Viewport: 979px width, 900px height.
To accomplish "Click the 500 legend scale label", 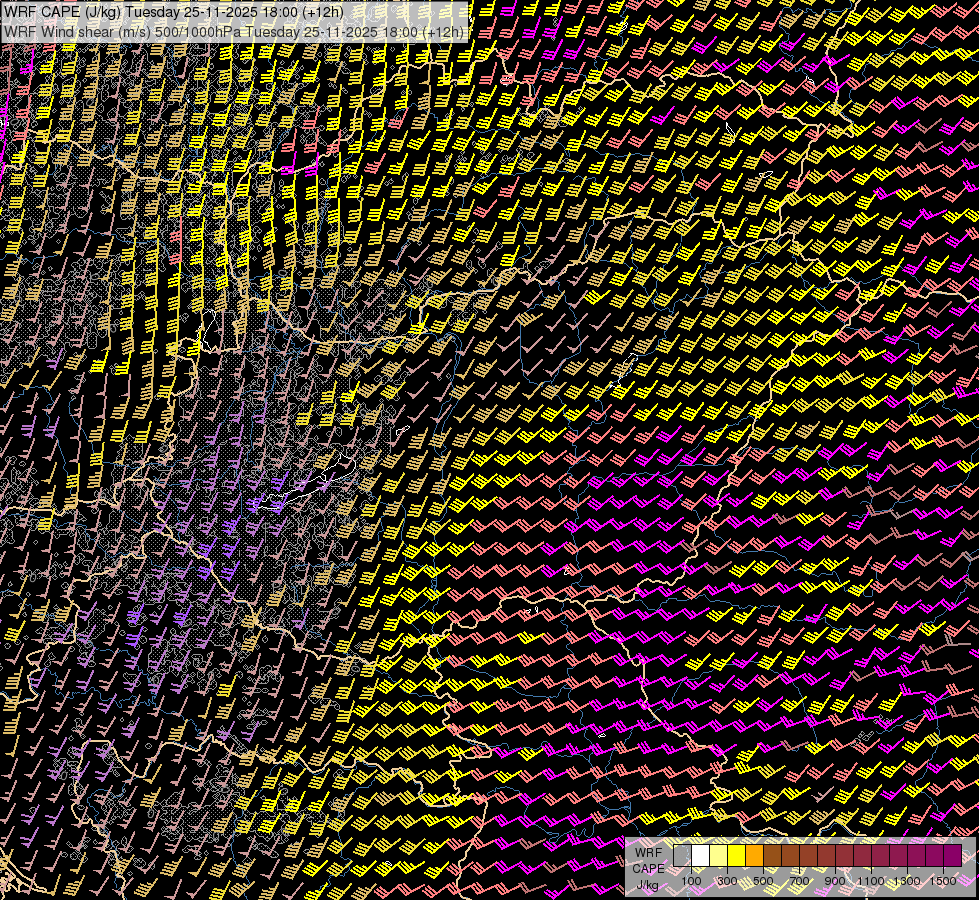I will 763,881.
